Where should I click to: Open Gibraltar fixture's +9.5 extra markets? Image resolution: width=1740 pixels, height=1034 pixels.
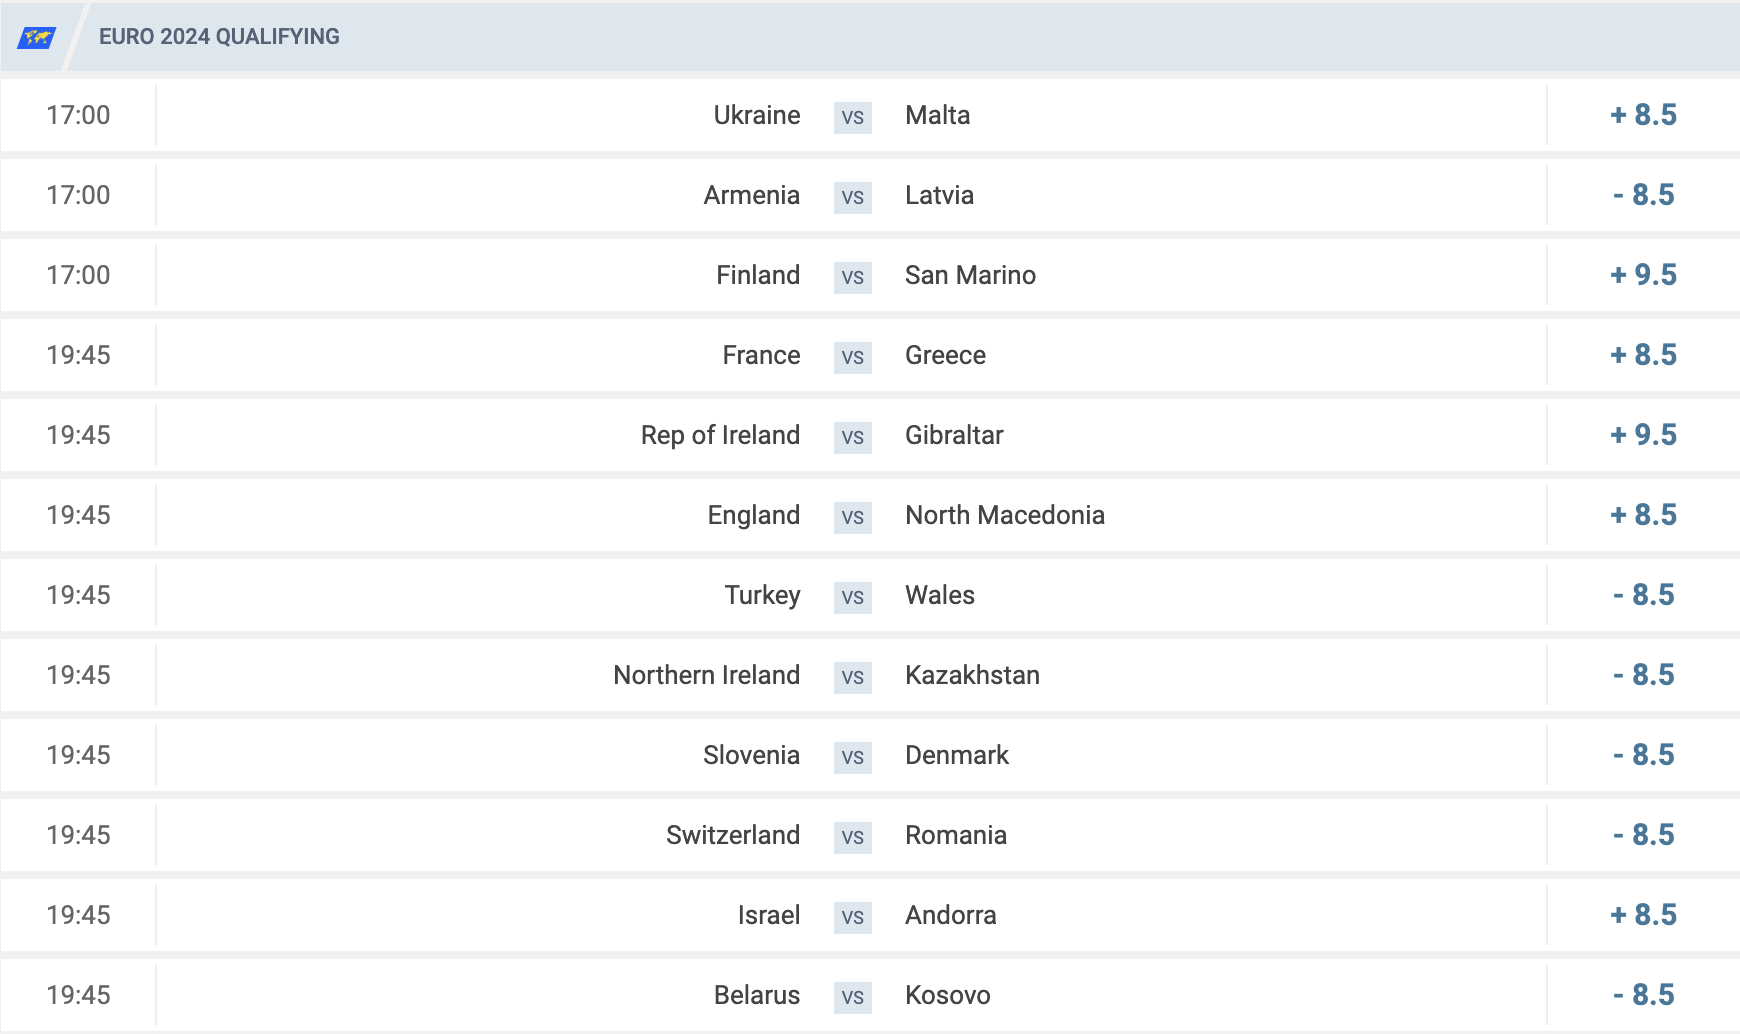coord(1643,435)
